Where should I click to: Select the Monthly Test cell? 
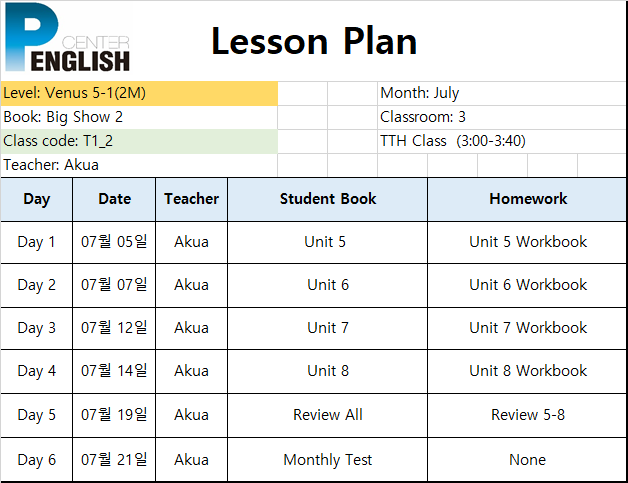pyautogui.click(x=328, y=460)
